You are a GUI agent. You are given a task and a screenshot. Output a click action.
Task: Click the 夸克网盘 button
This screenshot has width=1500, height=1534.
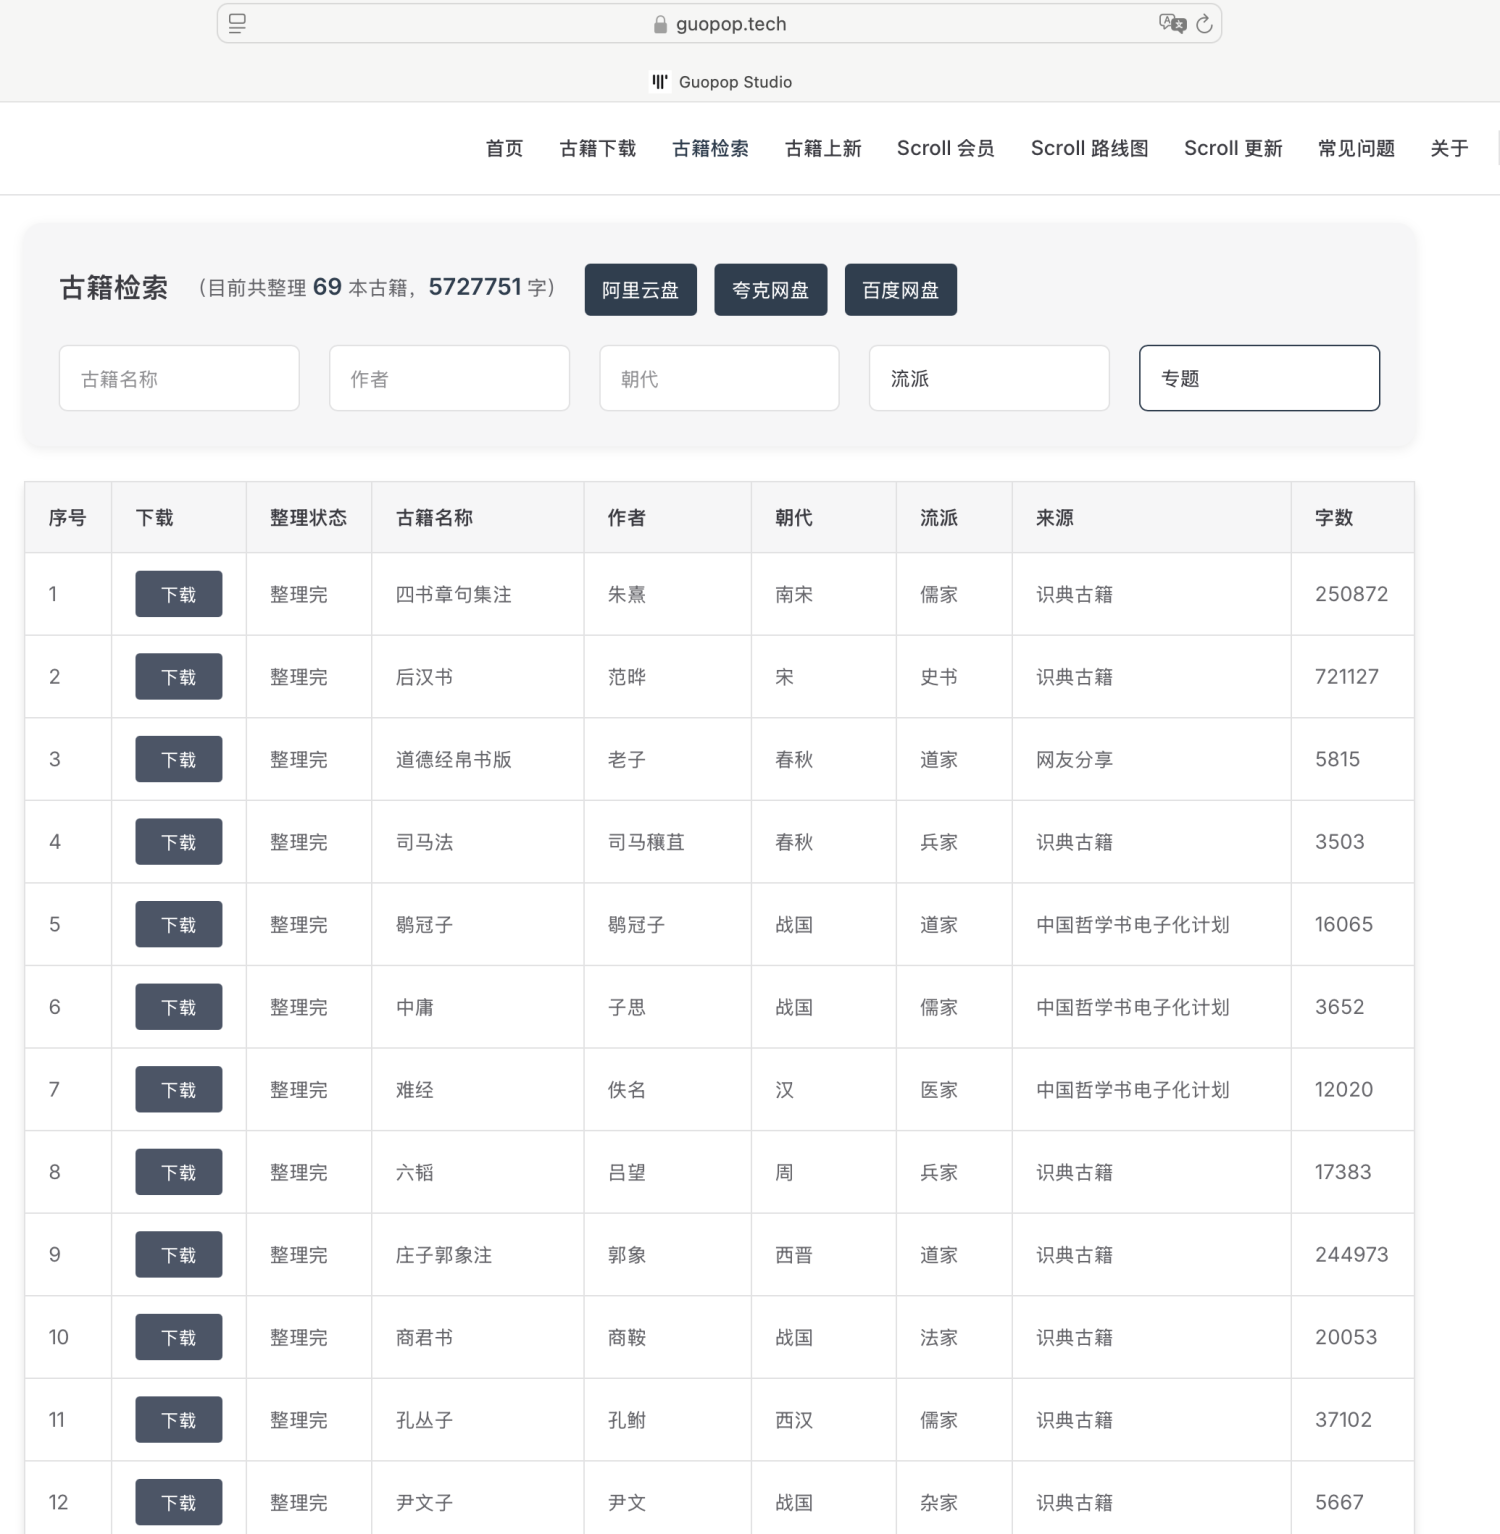(x=770, y=290)
